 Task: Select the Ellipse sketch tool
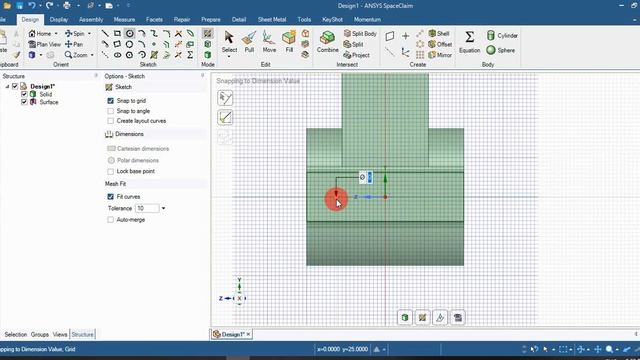[117, 55]
